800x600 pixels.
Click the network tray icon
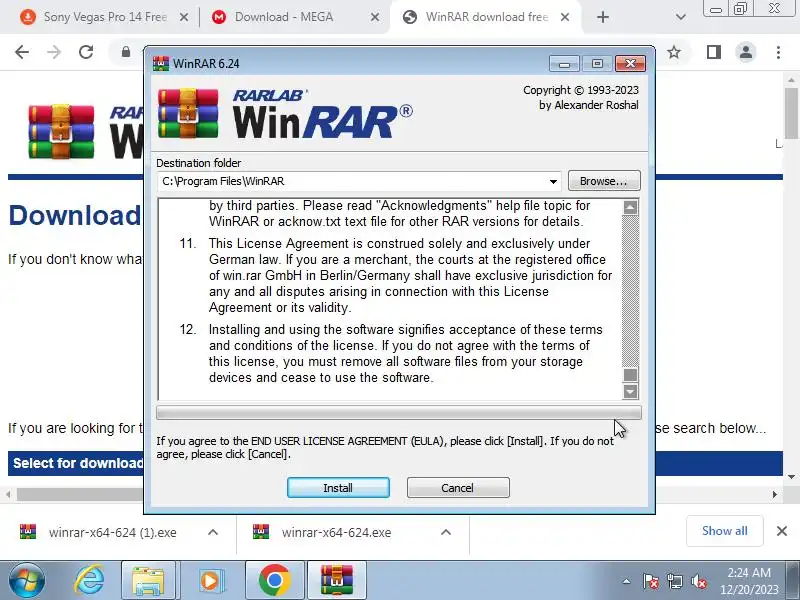pos(675,581)
